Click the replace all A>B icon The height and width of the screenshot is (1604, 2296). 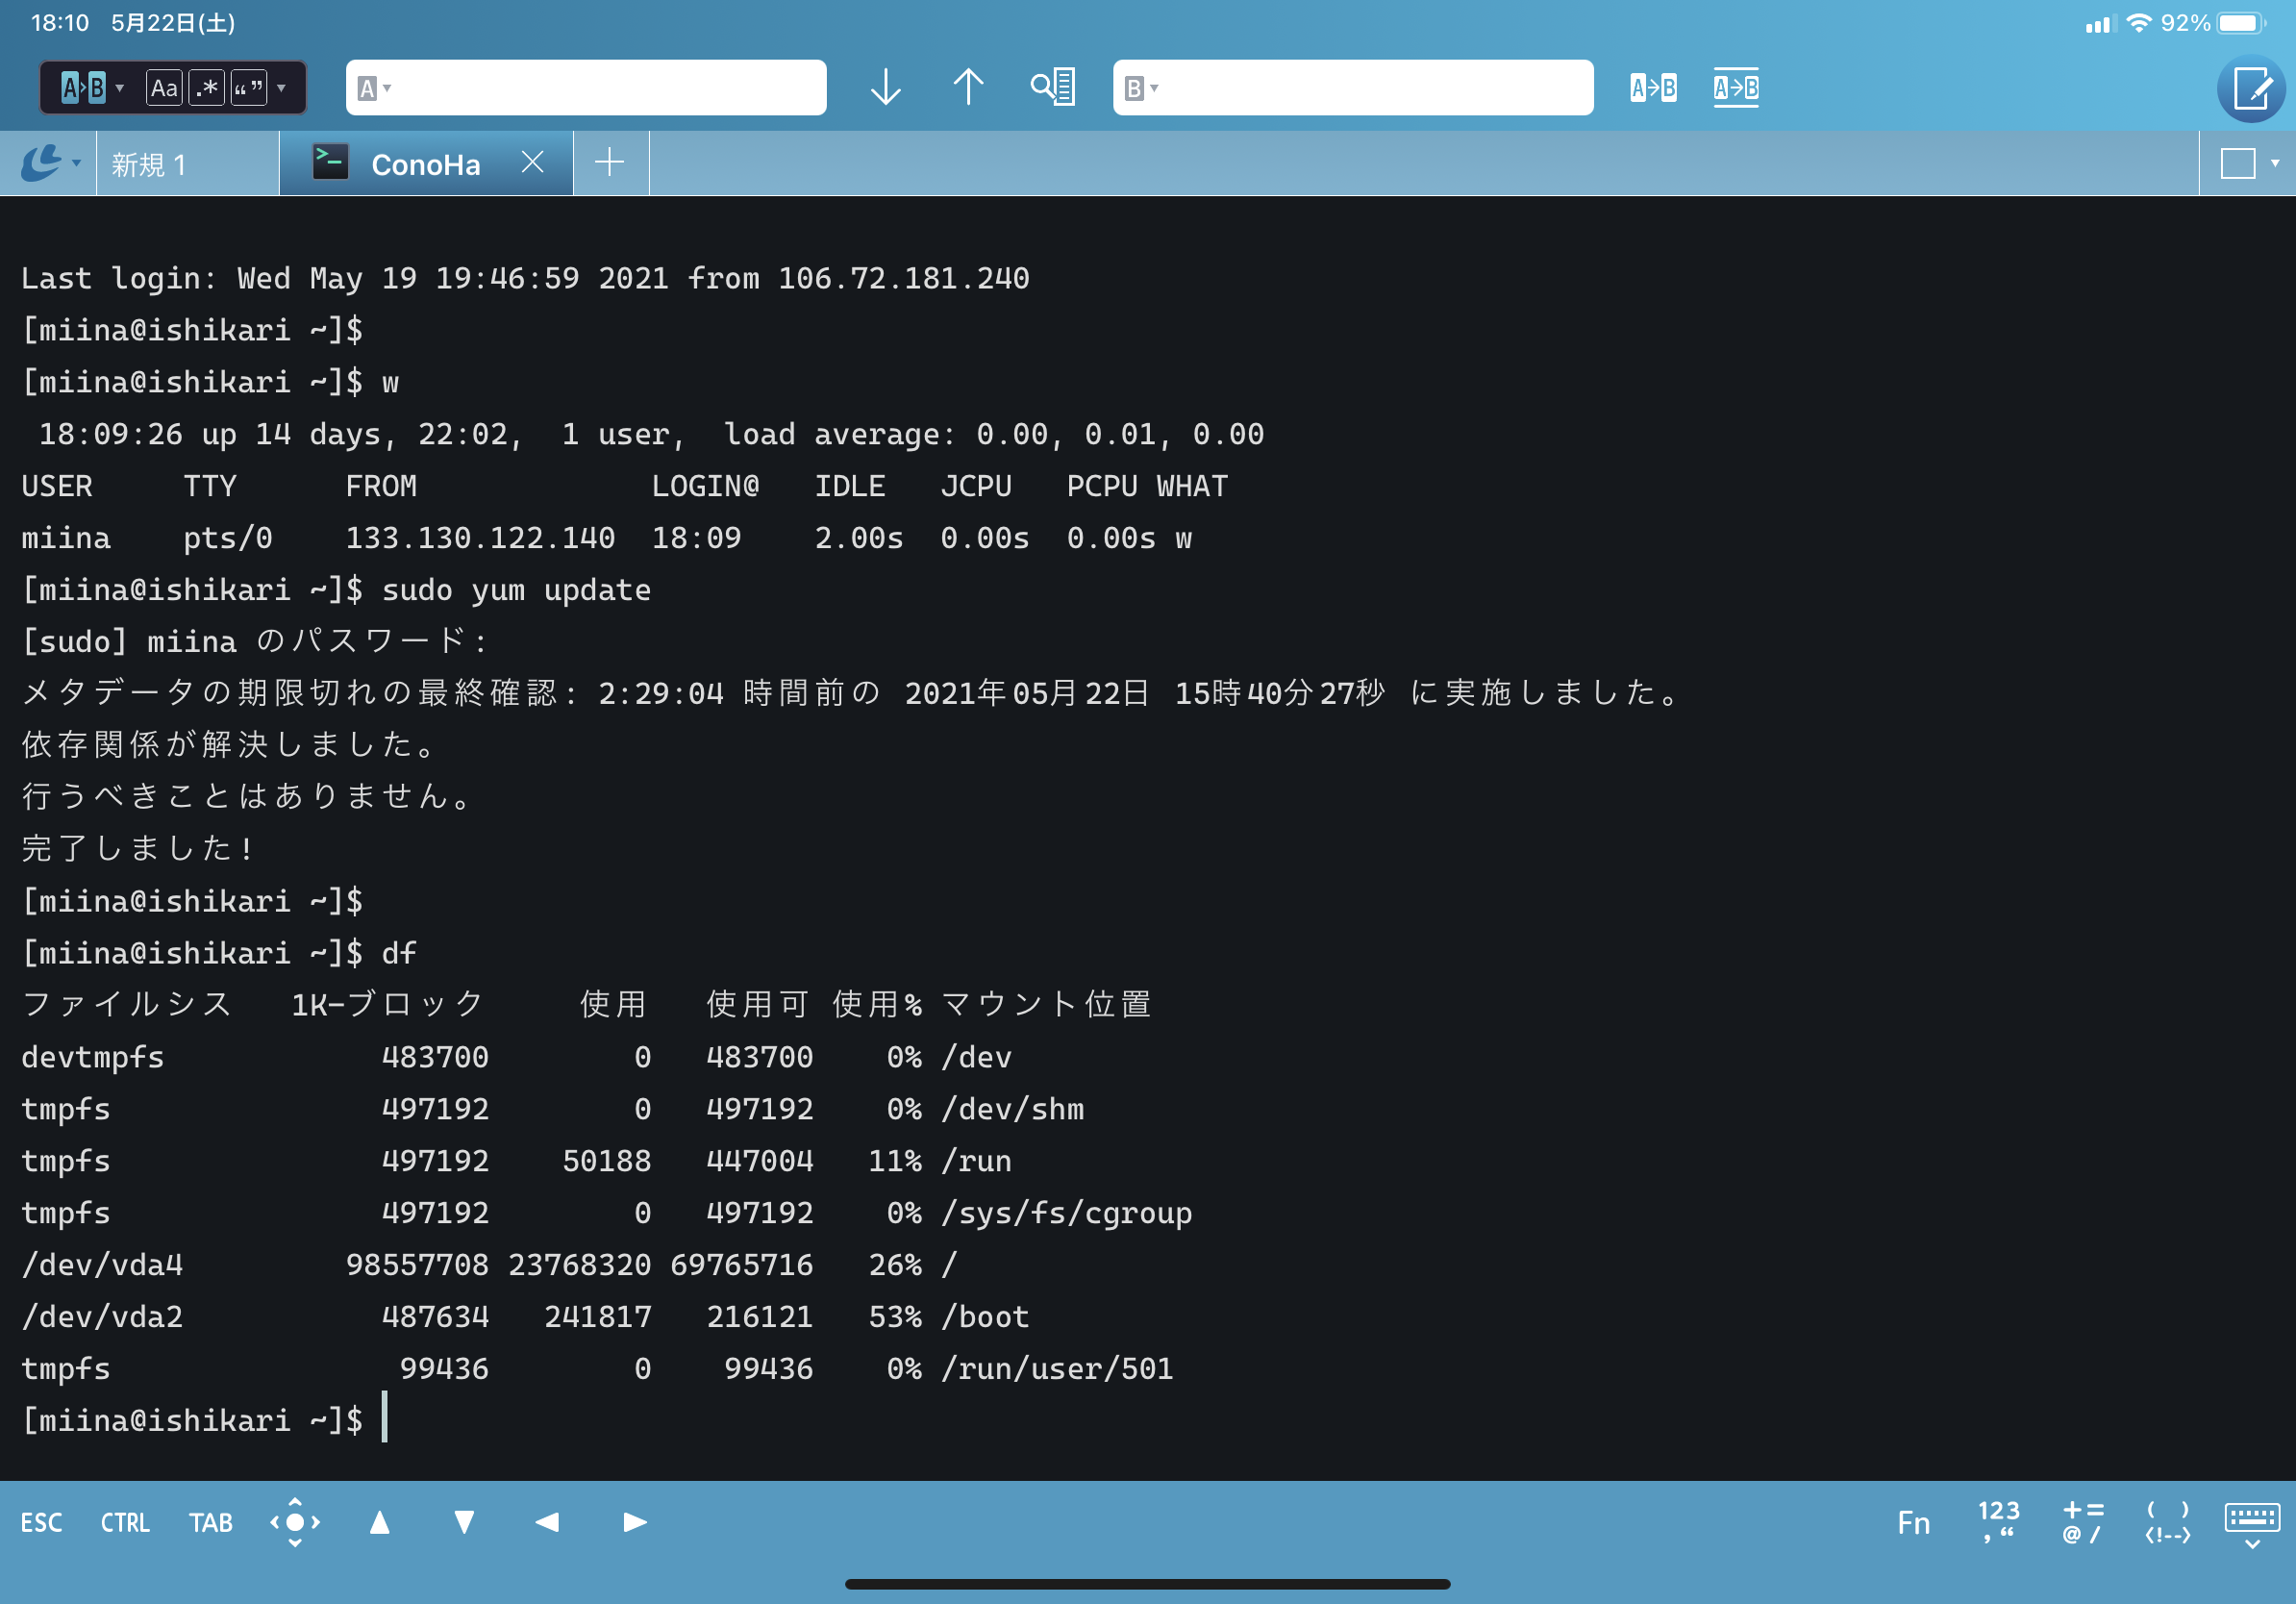(1735, 88)
